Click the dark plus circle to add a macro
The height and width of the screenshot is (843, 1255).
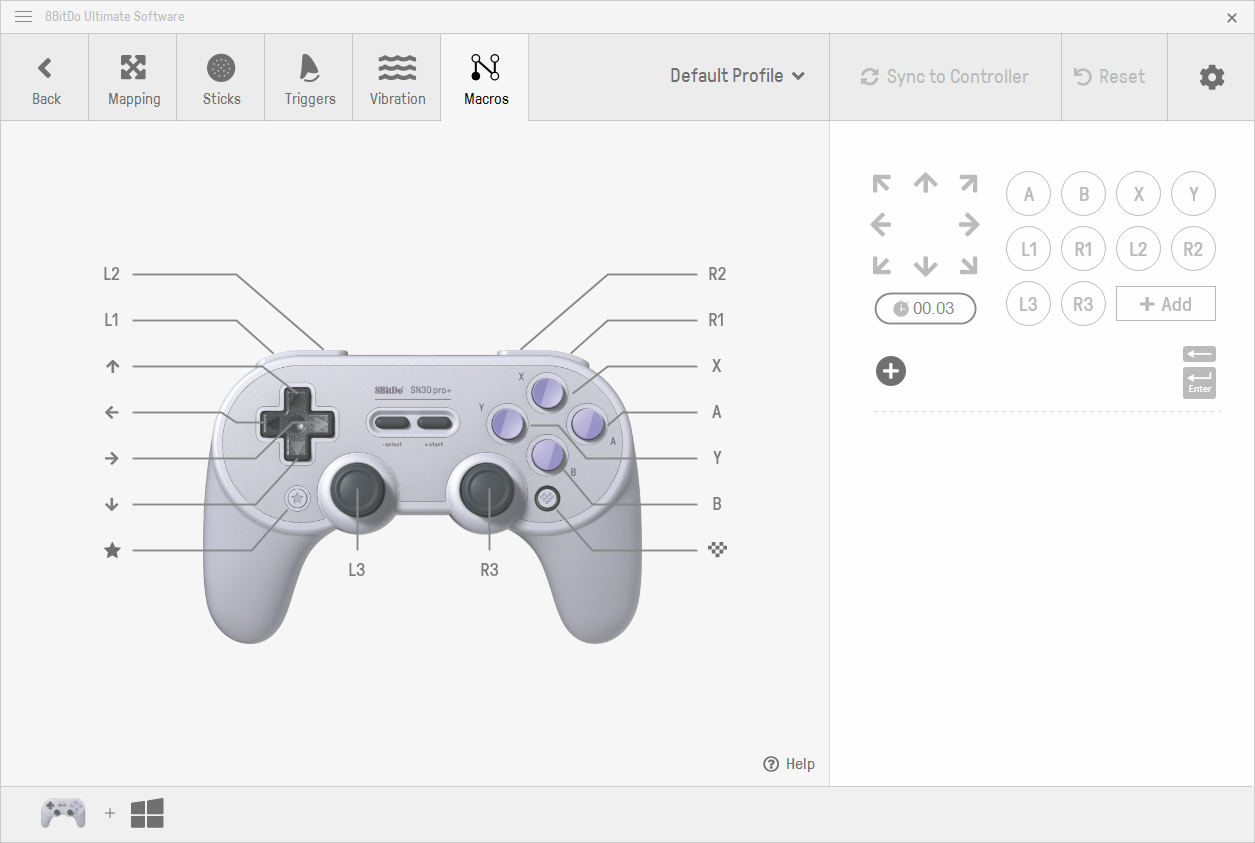(891, 371)
